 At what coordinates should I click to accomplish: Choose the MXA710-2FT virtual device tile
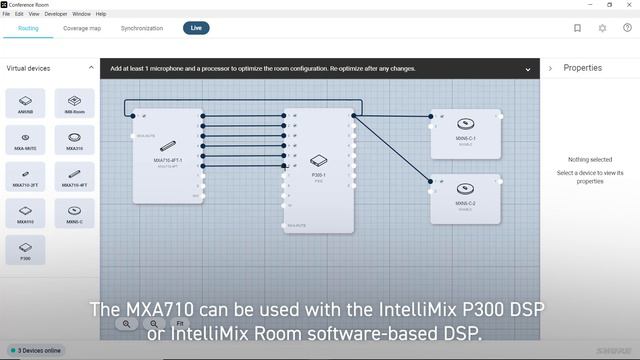[25, 177]
